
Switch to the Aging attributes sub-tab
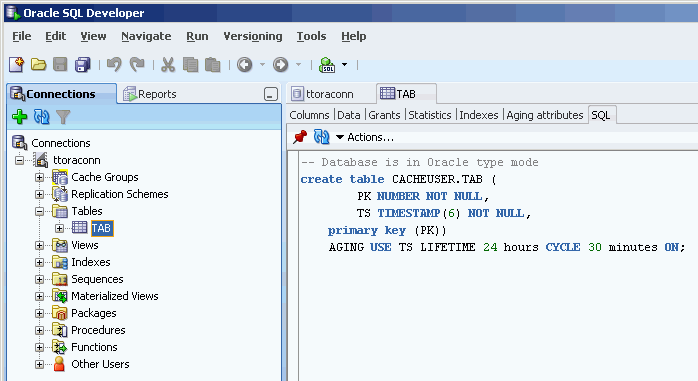coord(544,115)
